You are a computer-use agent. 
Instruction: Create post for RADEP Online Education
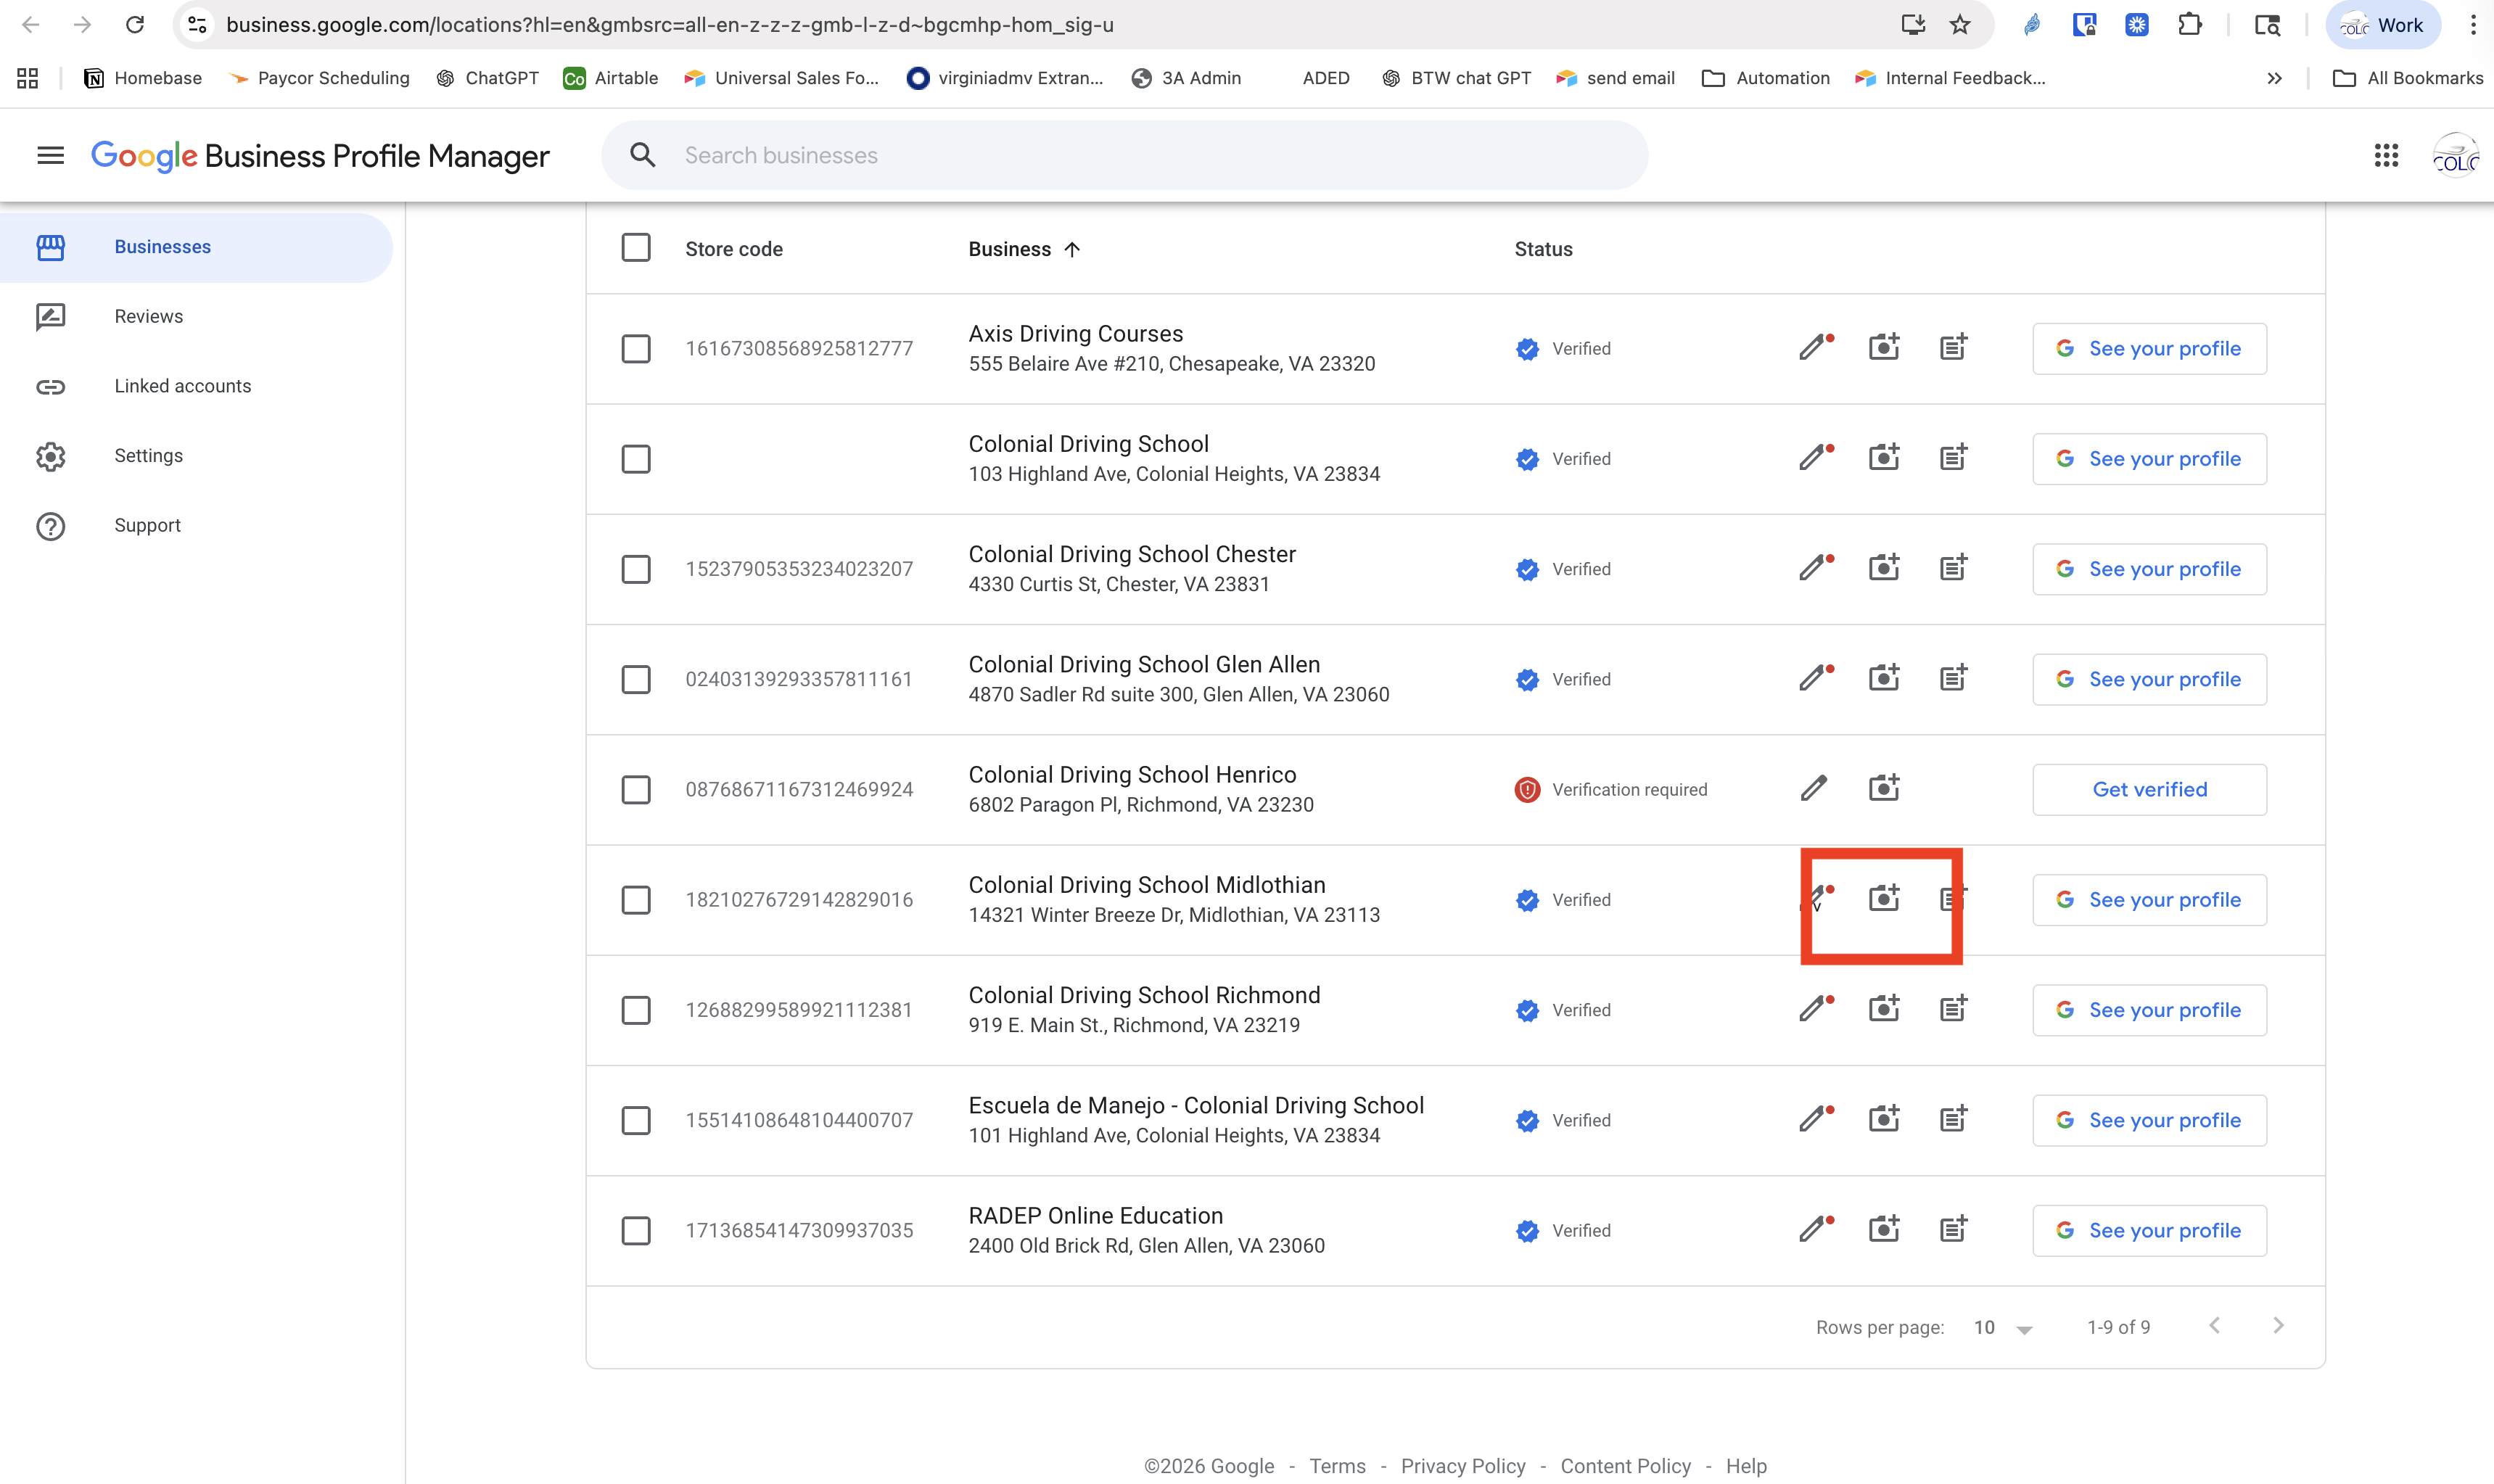[1953, 1227]
